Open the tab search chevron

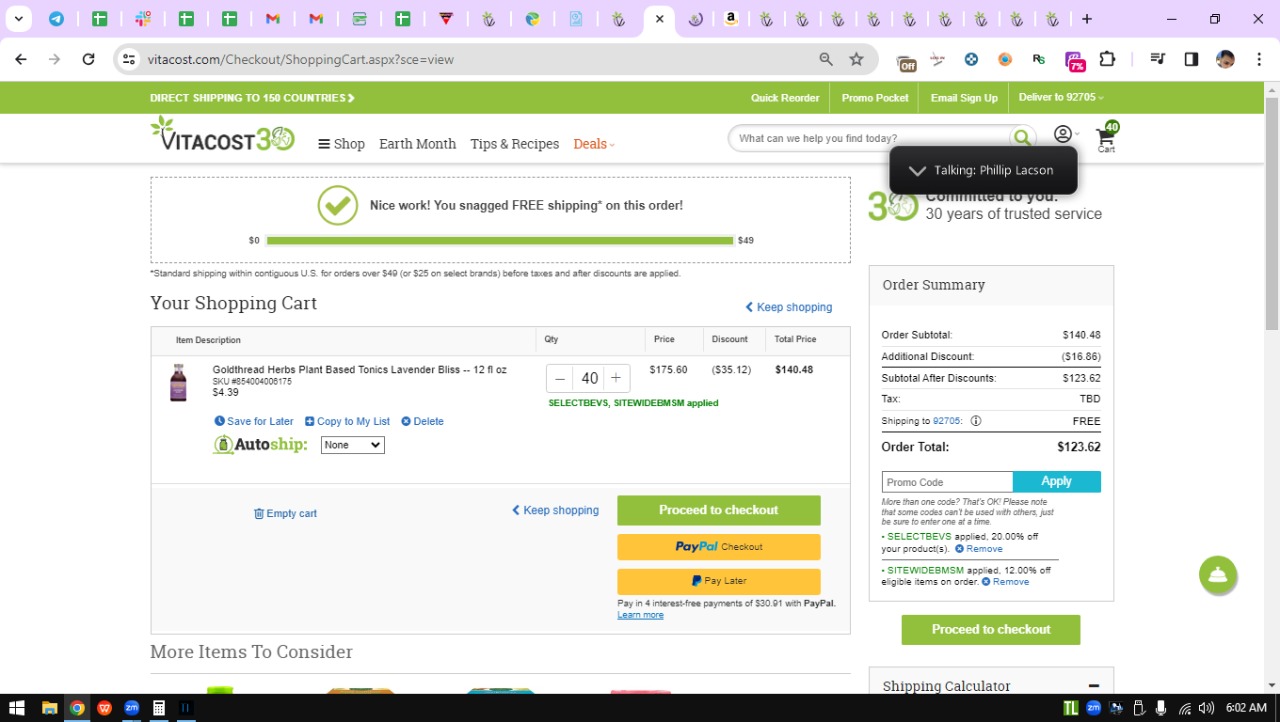(18, 19)
